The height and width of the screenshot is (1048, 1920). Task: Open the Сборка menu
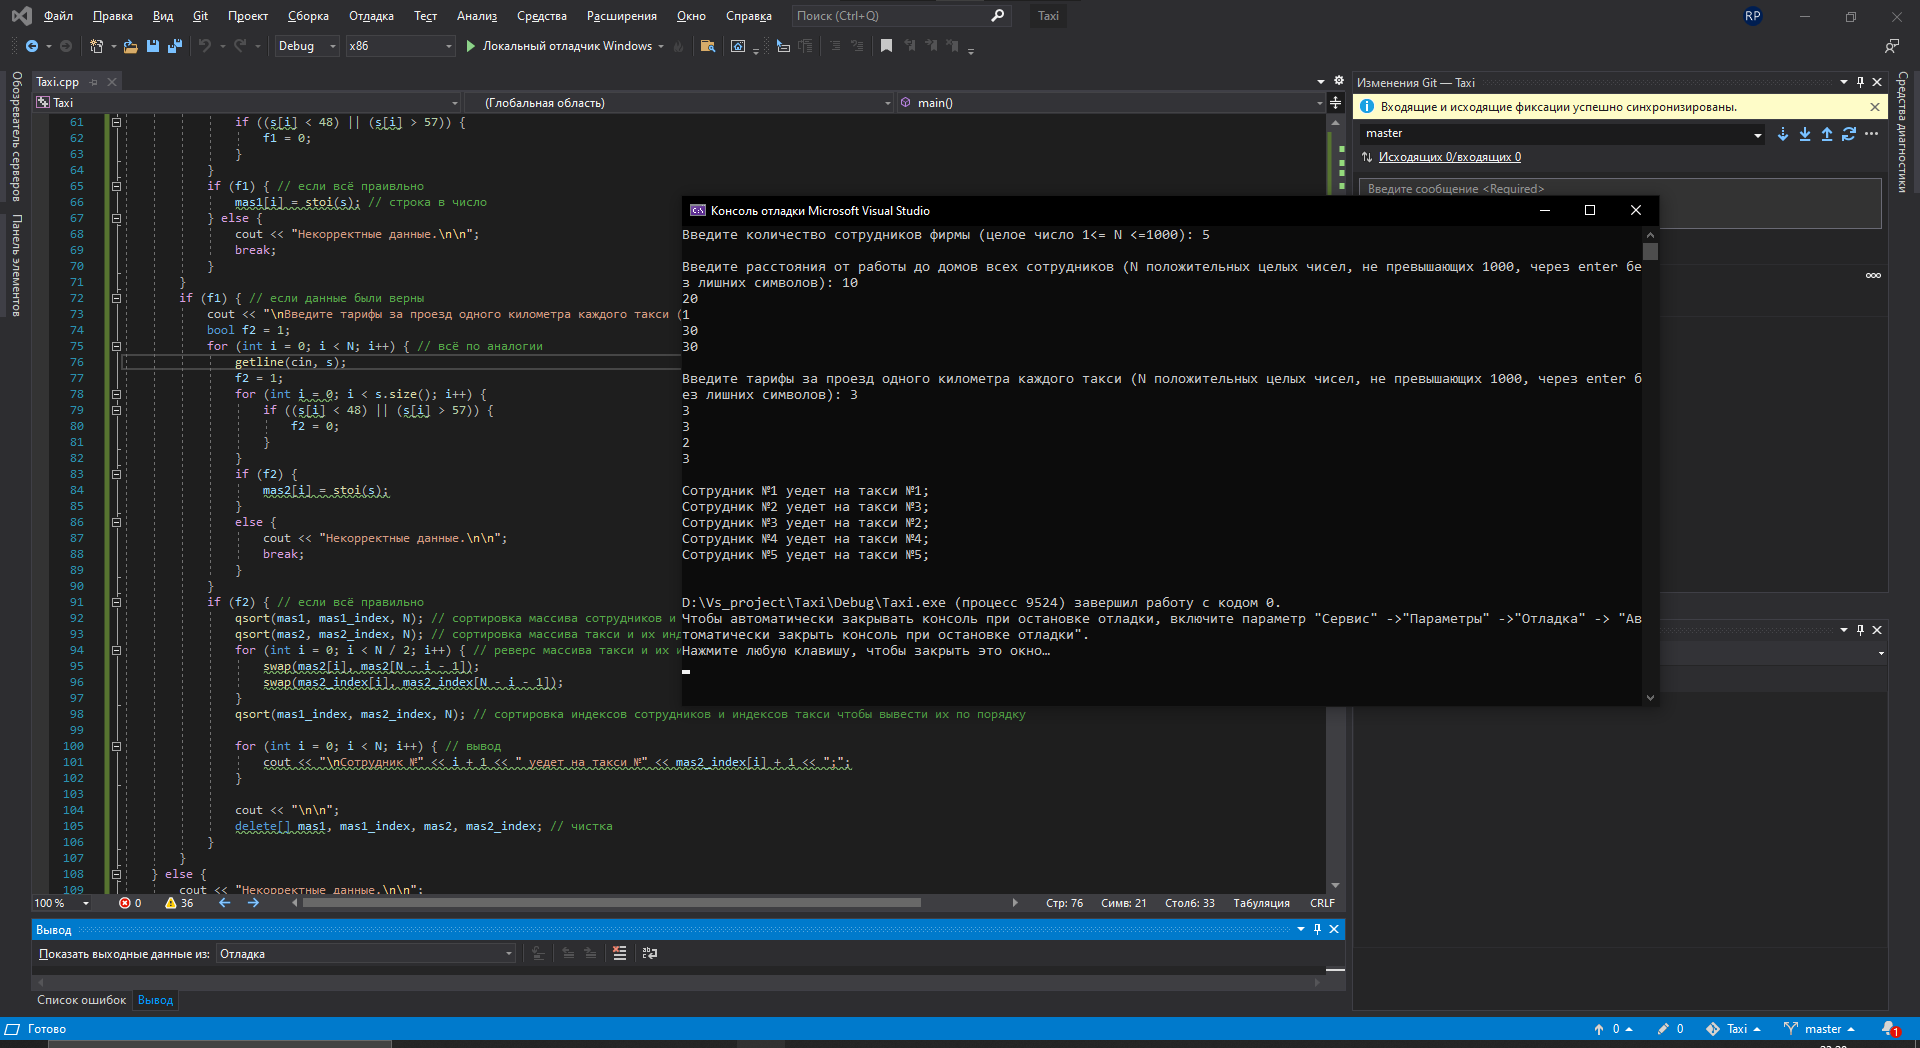[x=308, y=16]
